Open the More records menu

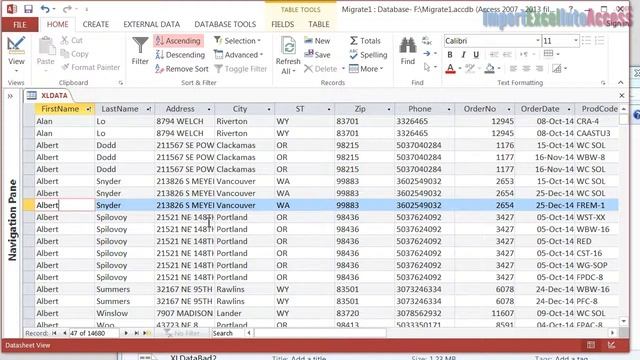[x=366, y=69]
